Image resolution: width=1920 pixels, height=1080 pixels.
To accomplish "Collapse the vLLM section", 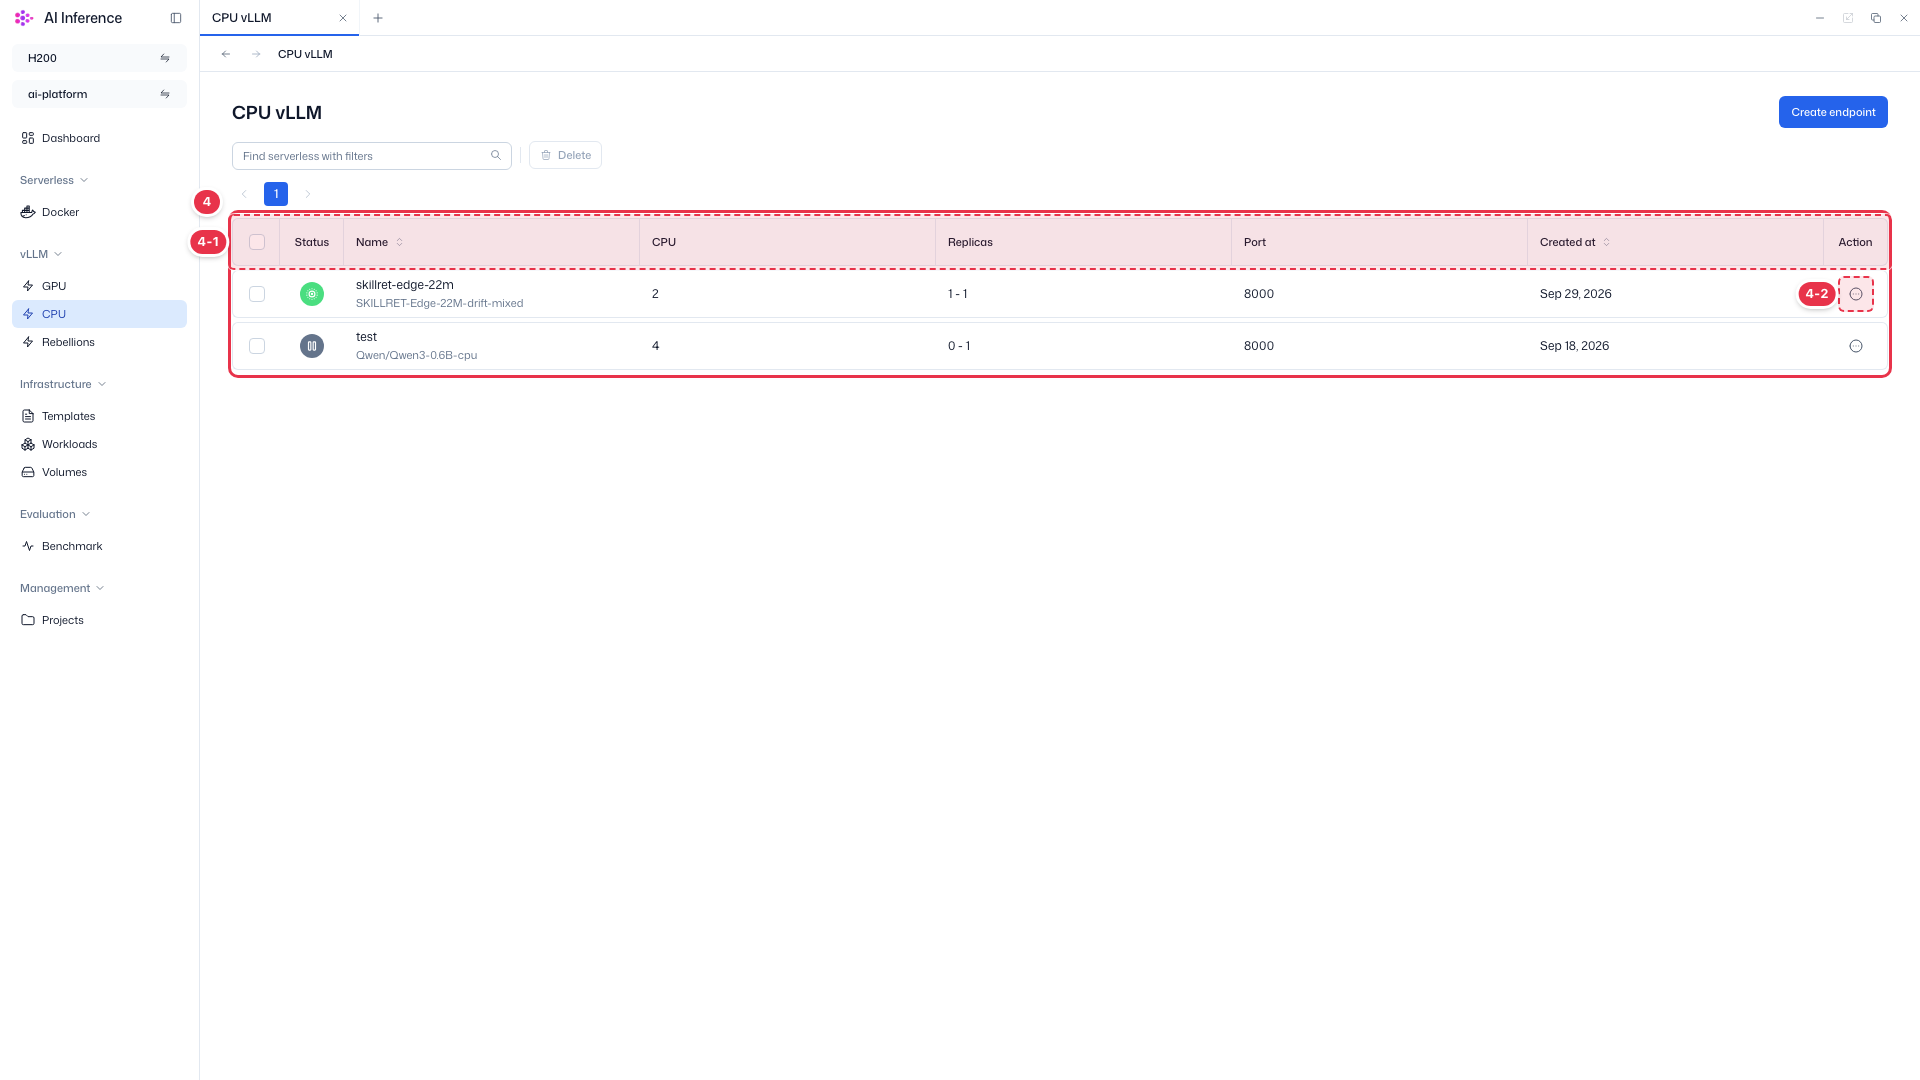I will coord(41,254).
